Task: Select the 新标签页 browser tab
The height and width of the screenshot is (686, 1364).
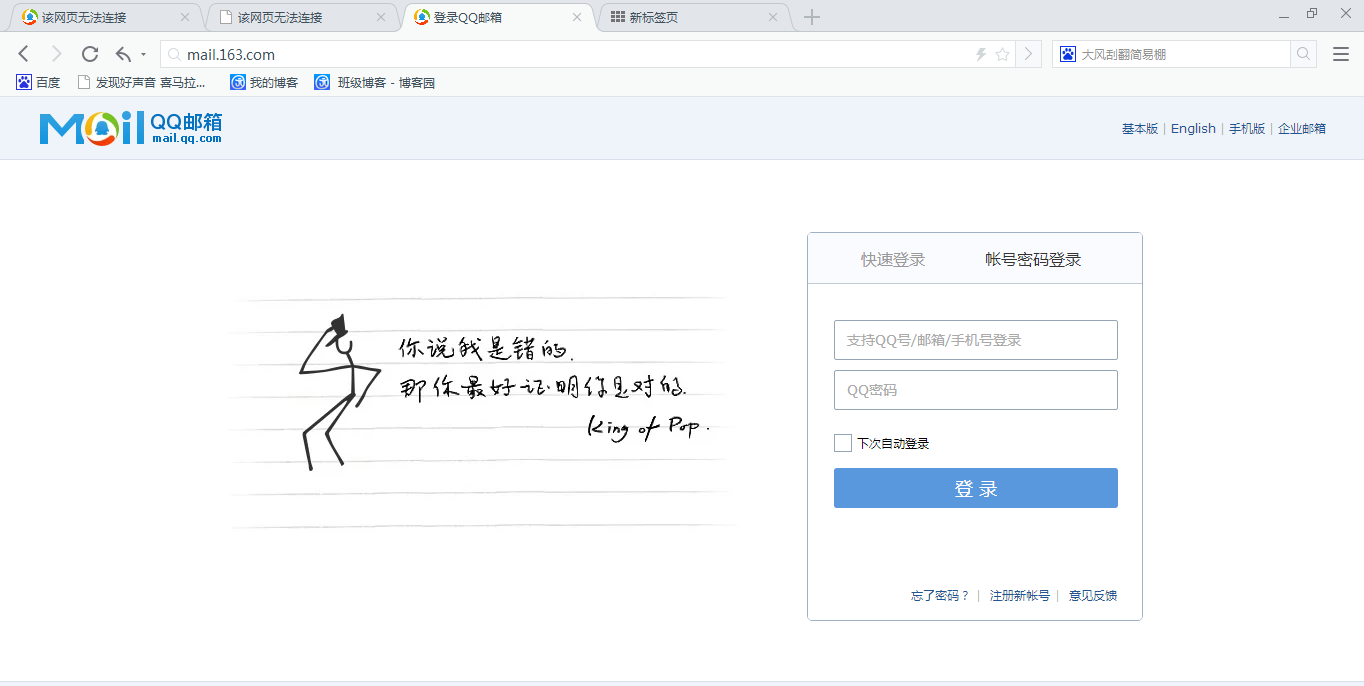Action: 690,17
